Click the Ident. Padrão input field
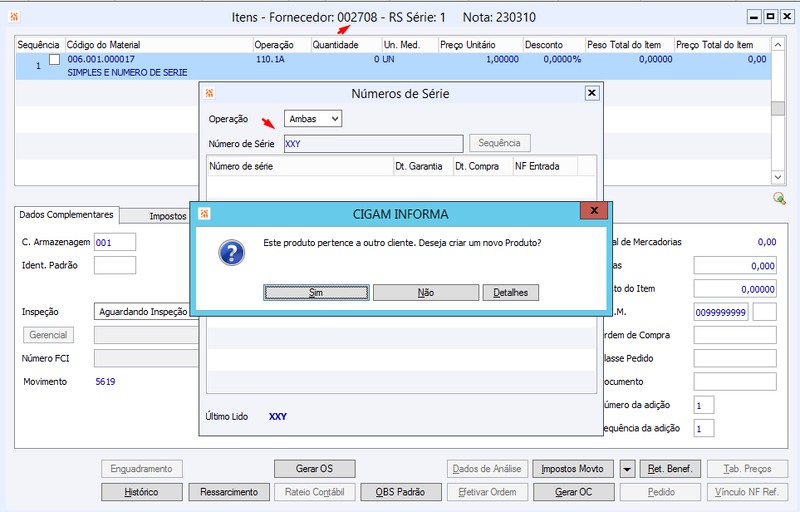 point(115,265)
